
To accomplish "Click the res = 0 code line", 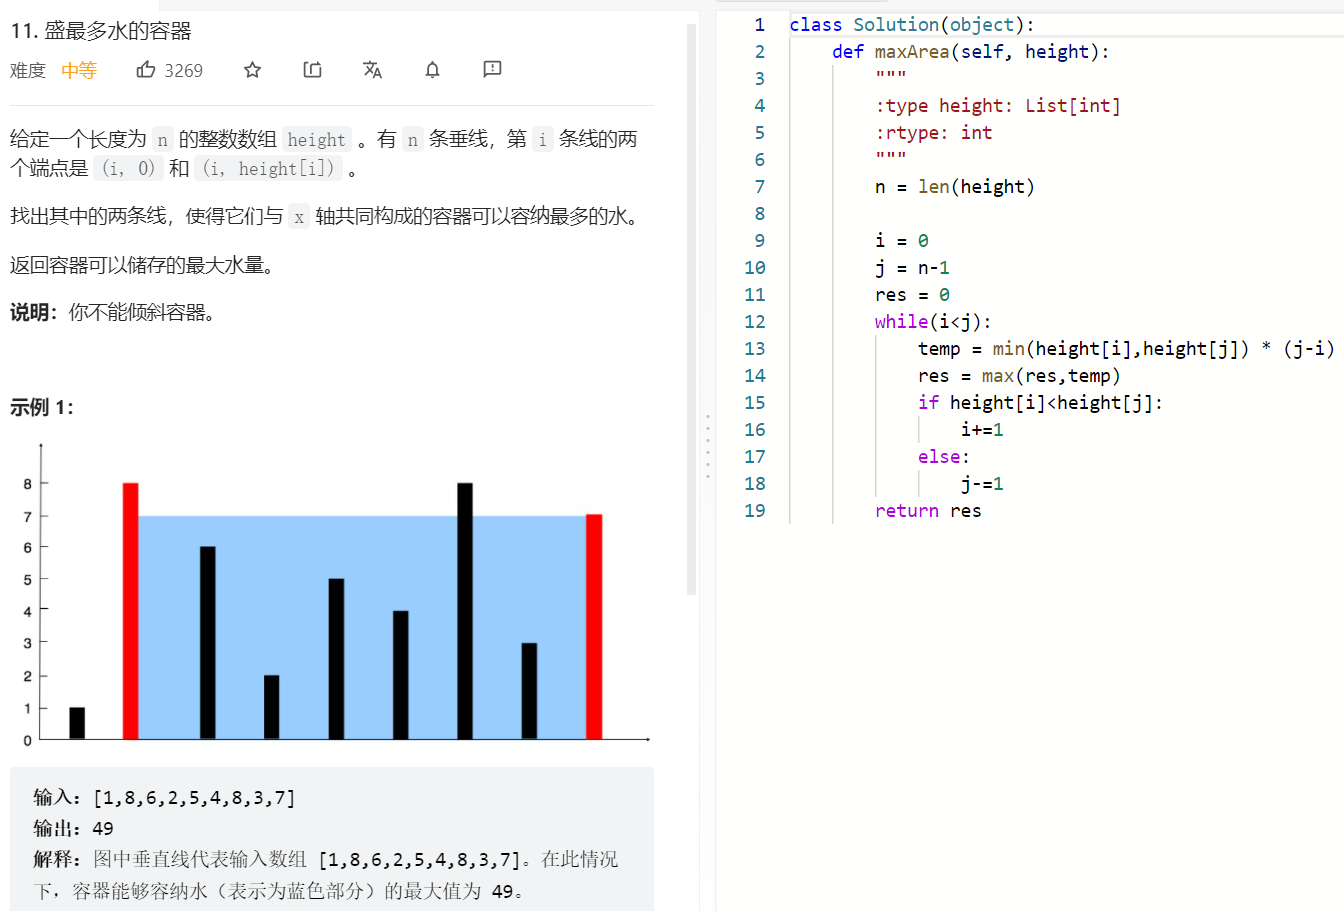I will pyautogui.click(x=912, y=295).
